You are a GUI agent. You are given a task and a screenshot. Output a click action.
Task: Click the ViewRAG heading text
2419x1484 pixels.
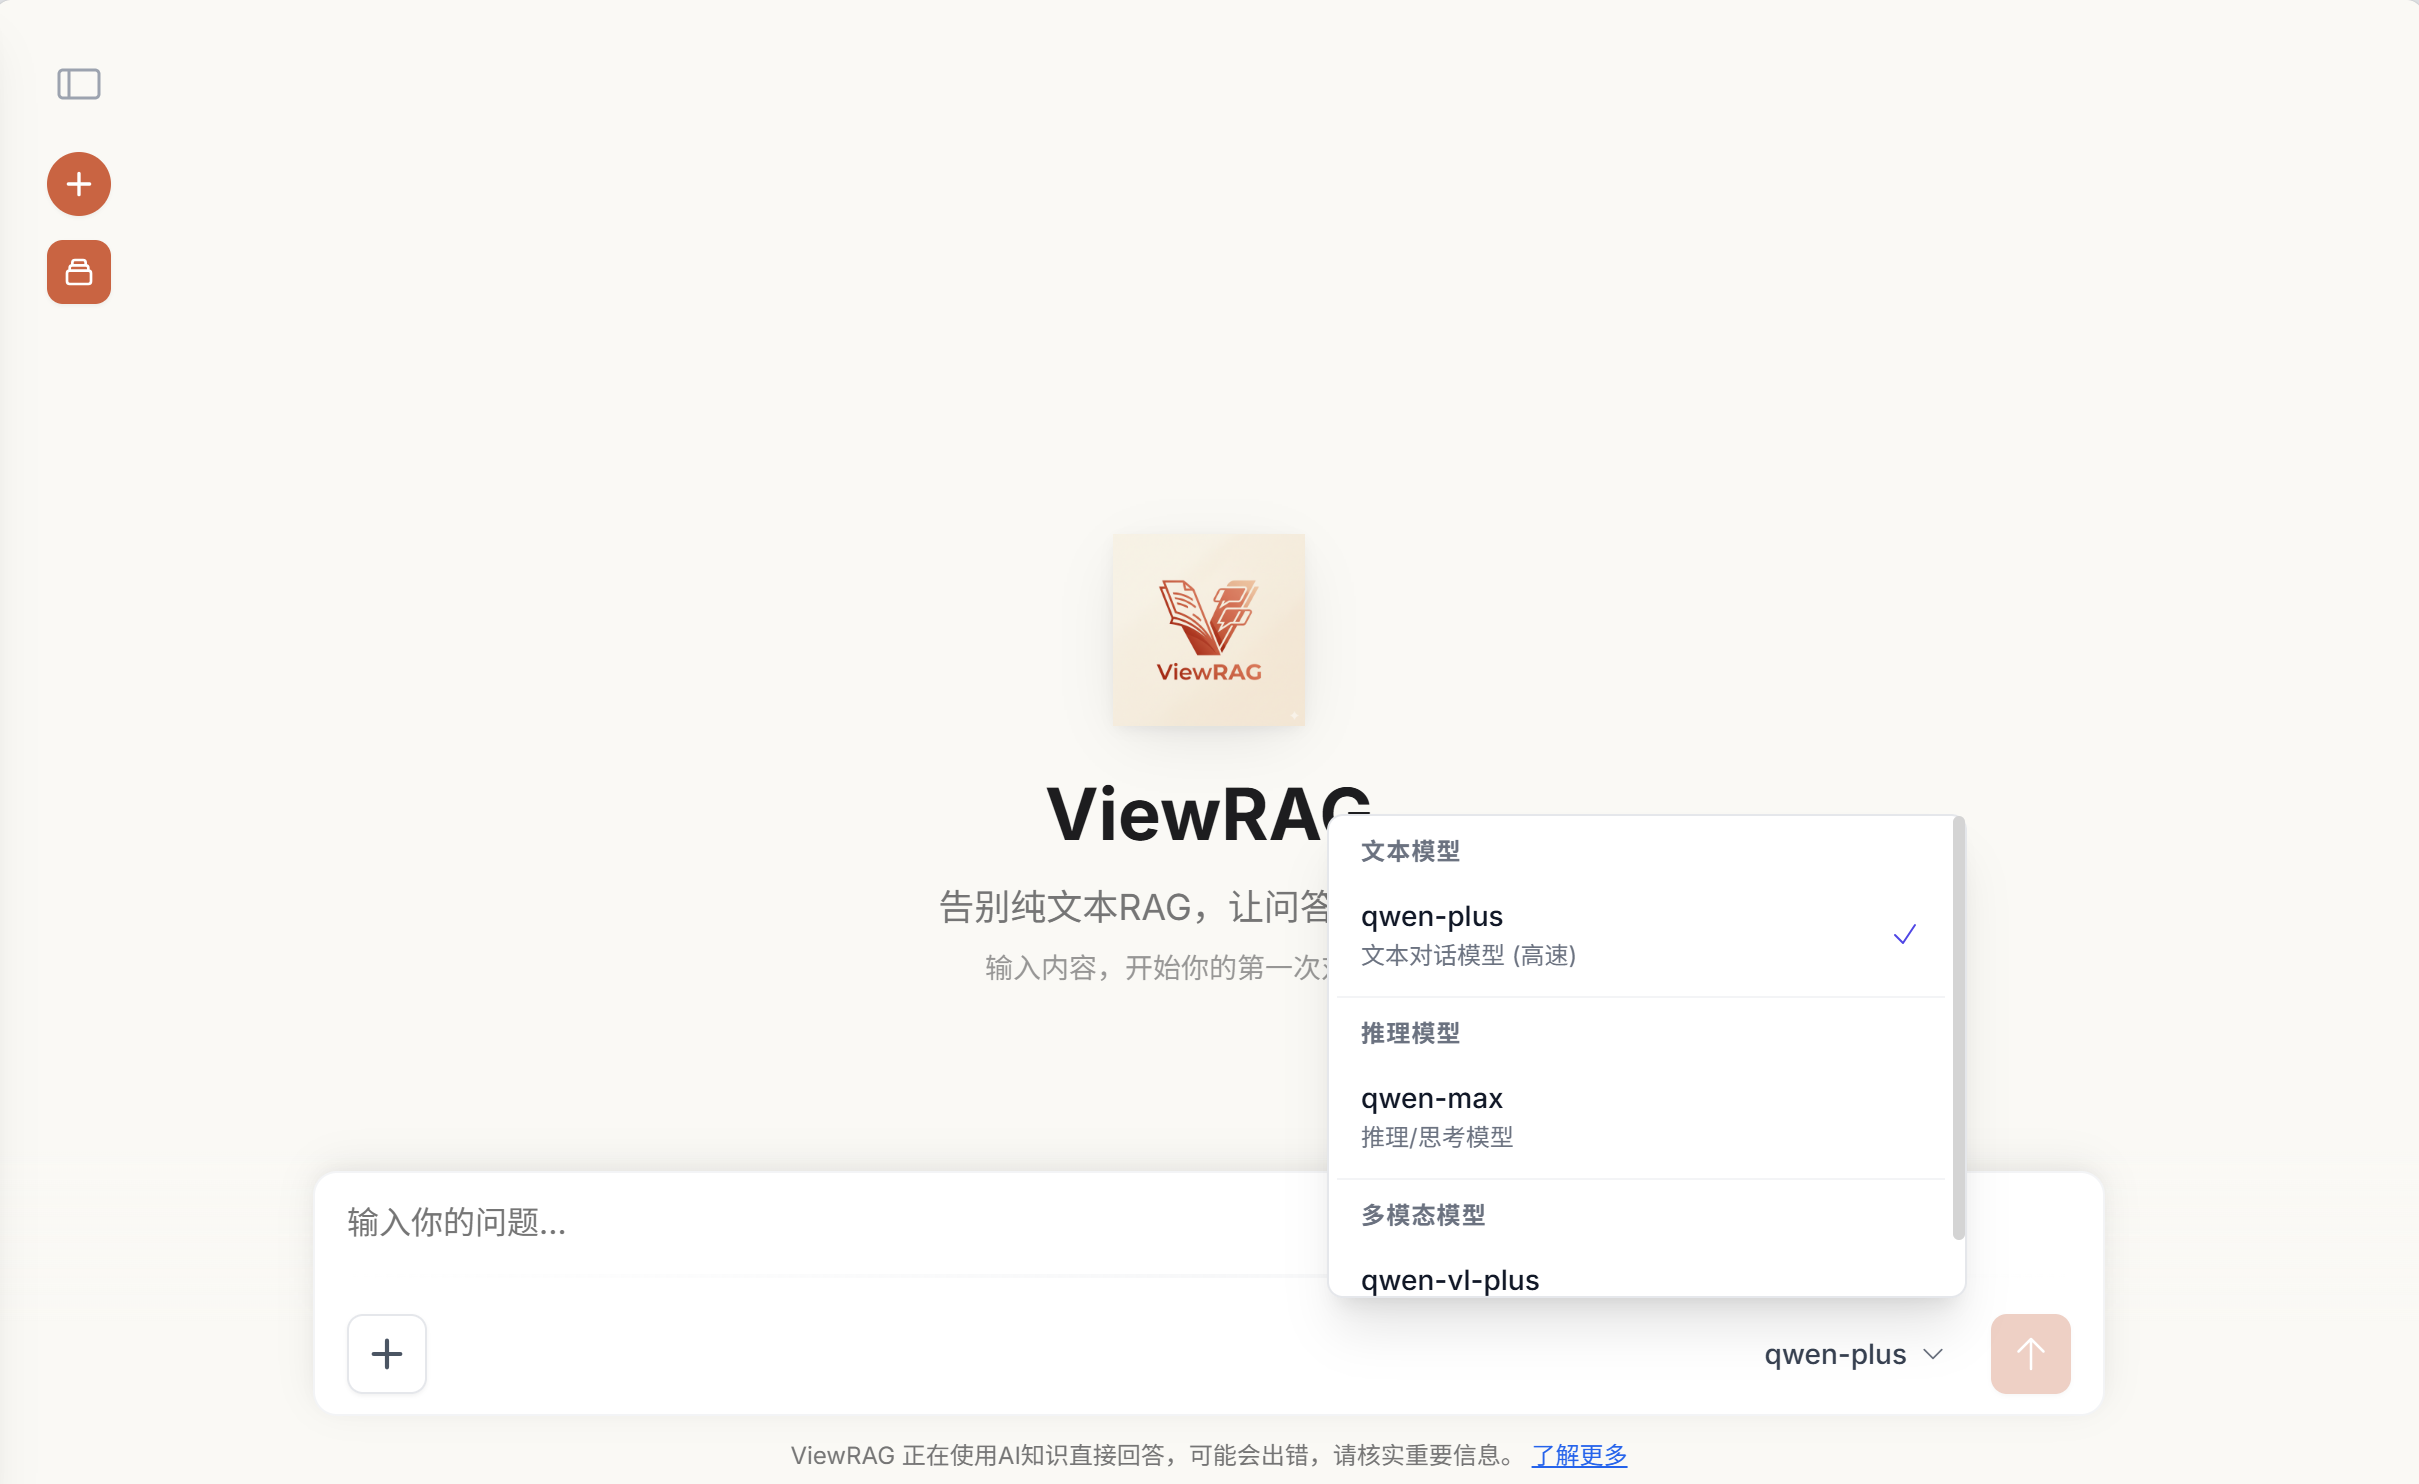(x=1209, y=814)
